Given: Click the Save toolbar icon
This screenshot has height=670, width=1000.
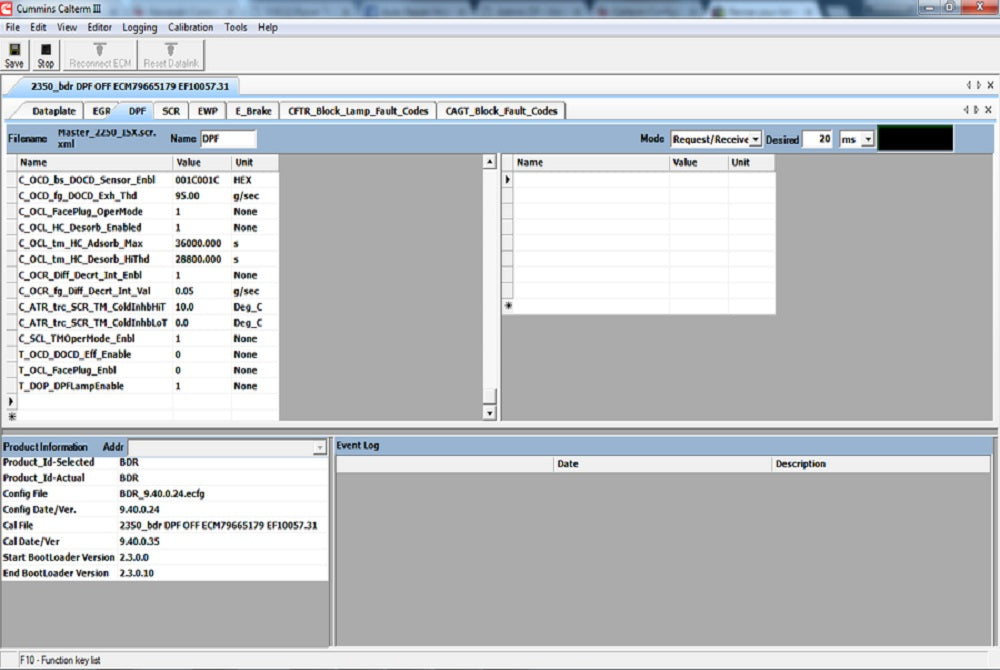Looking at the screenshot, I should (x=14, y=54).
